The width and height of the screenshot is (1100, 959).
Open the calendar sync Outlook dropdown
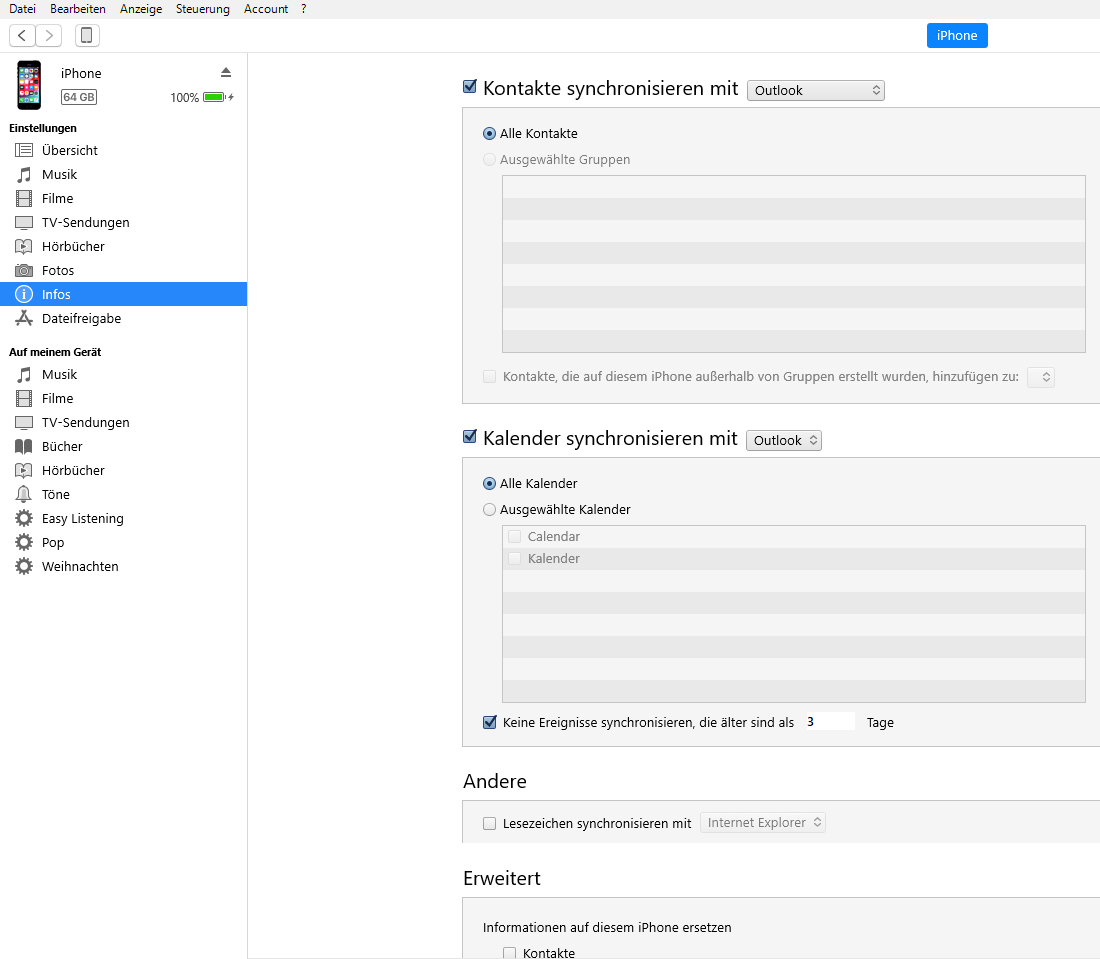784,441
